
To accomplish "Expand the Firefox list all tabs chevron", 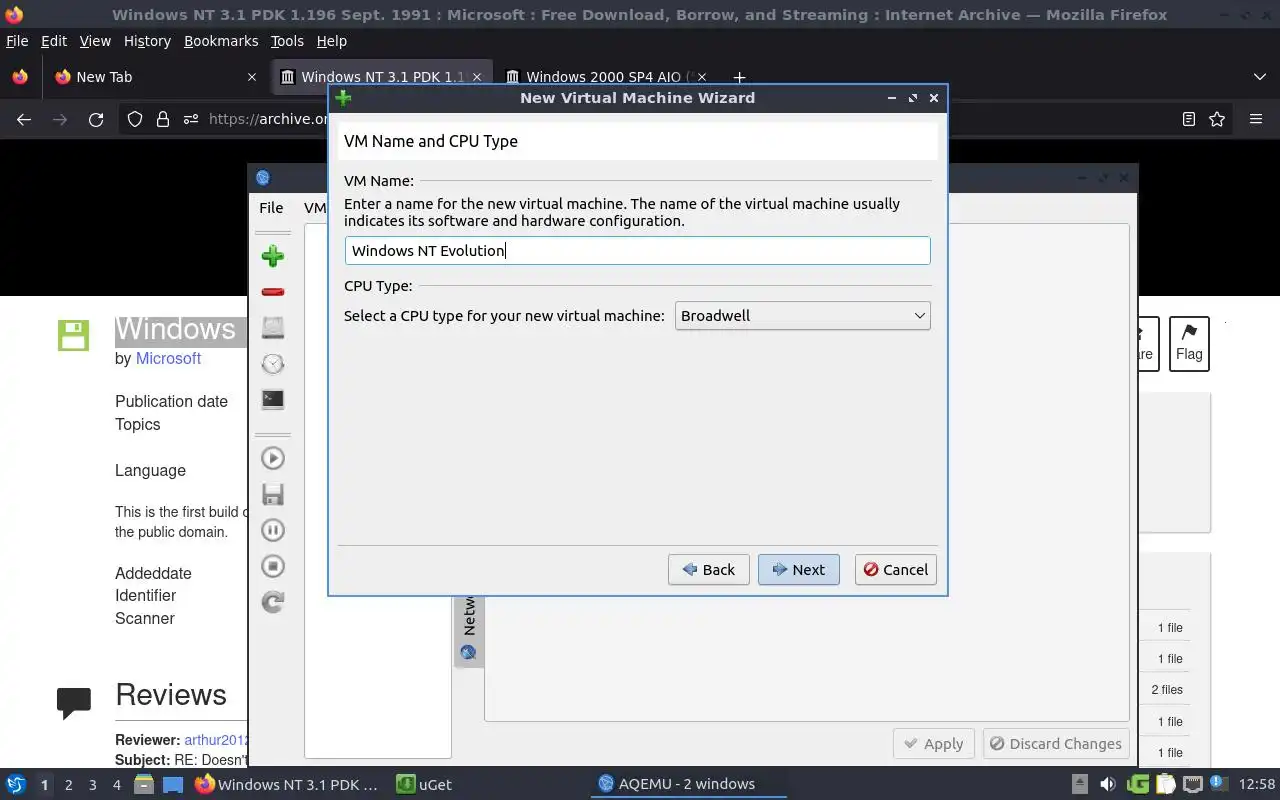I will (1259, 77).
